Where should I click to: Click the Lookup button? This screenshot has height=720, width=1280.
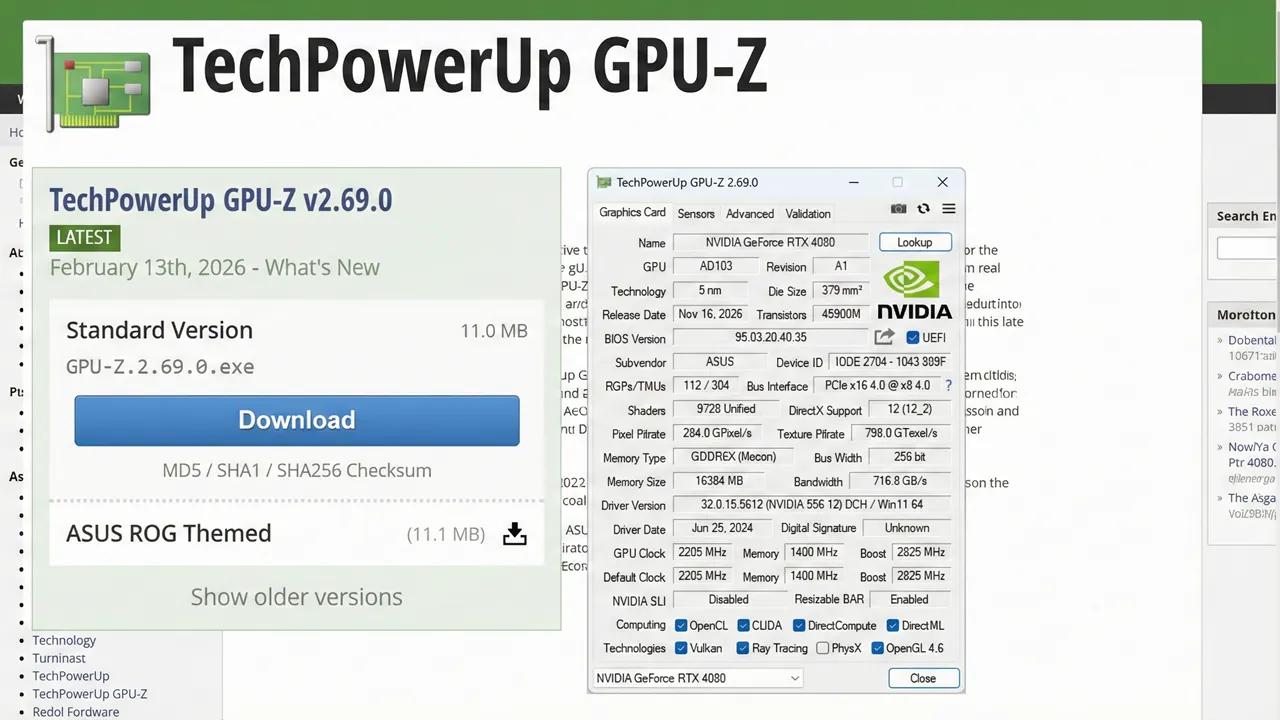tap(915, 242)
